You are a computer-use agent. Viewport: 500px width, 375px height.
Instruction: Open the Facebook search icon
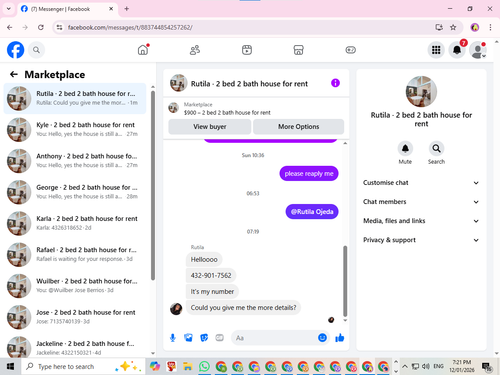pos(36,50)
